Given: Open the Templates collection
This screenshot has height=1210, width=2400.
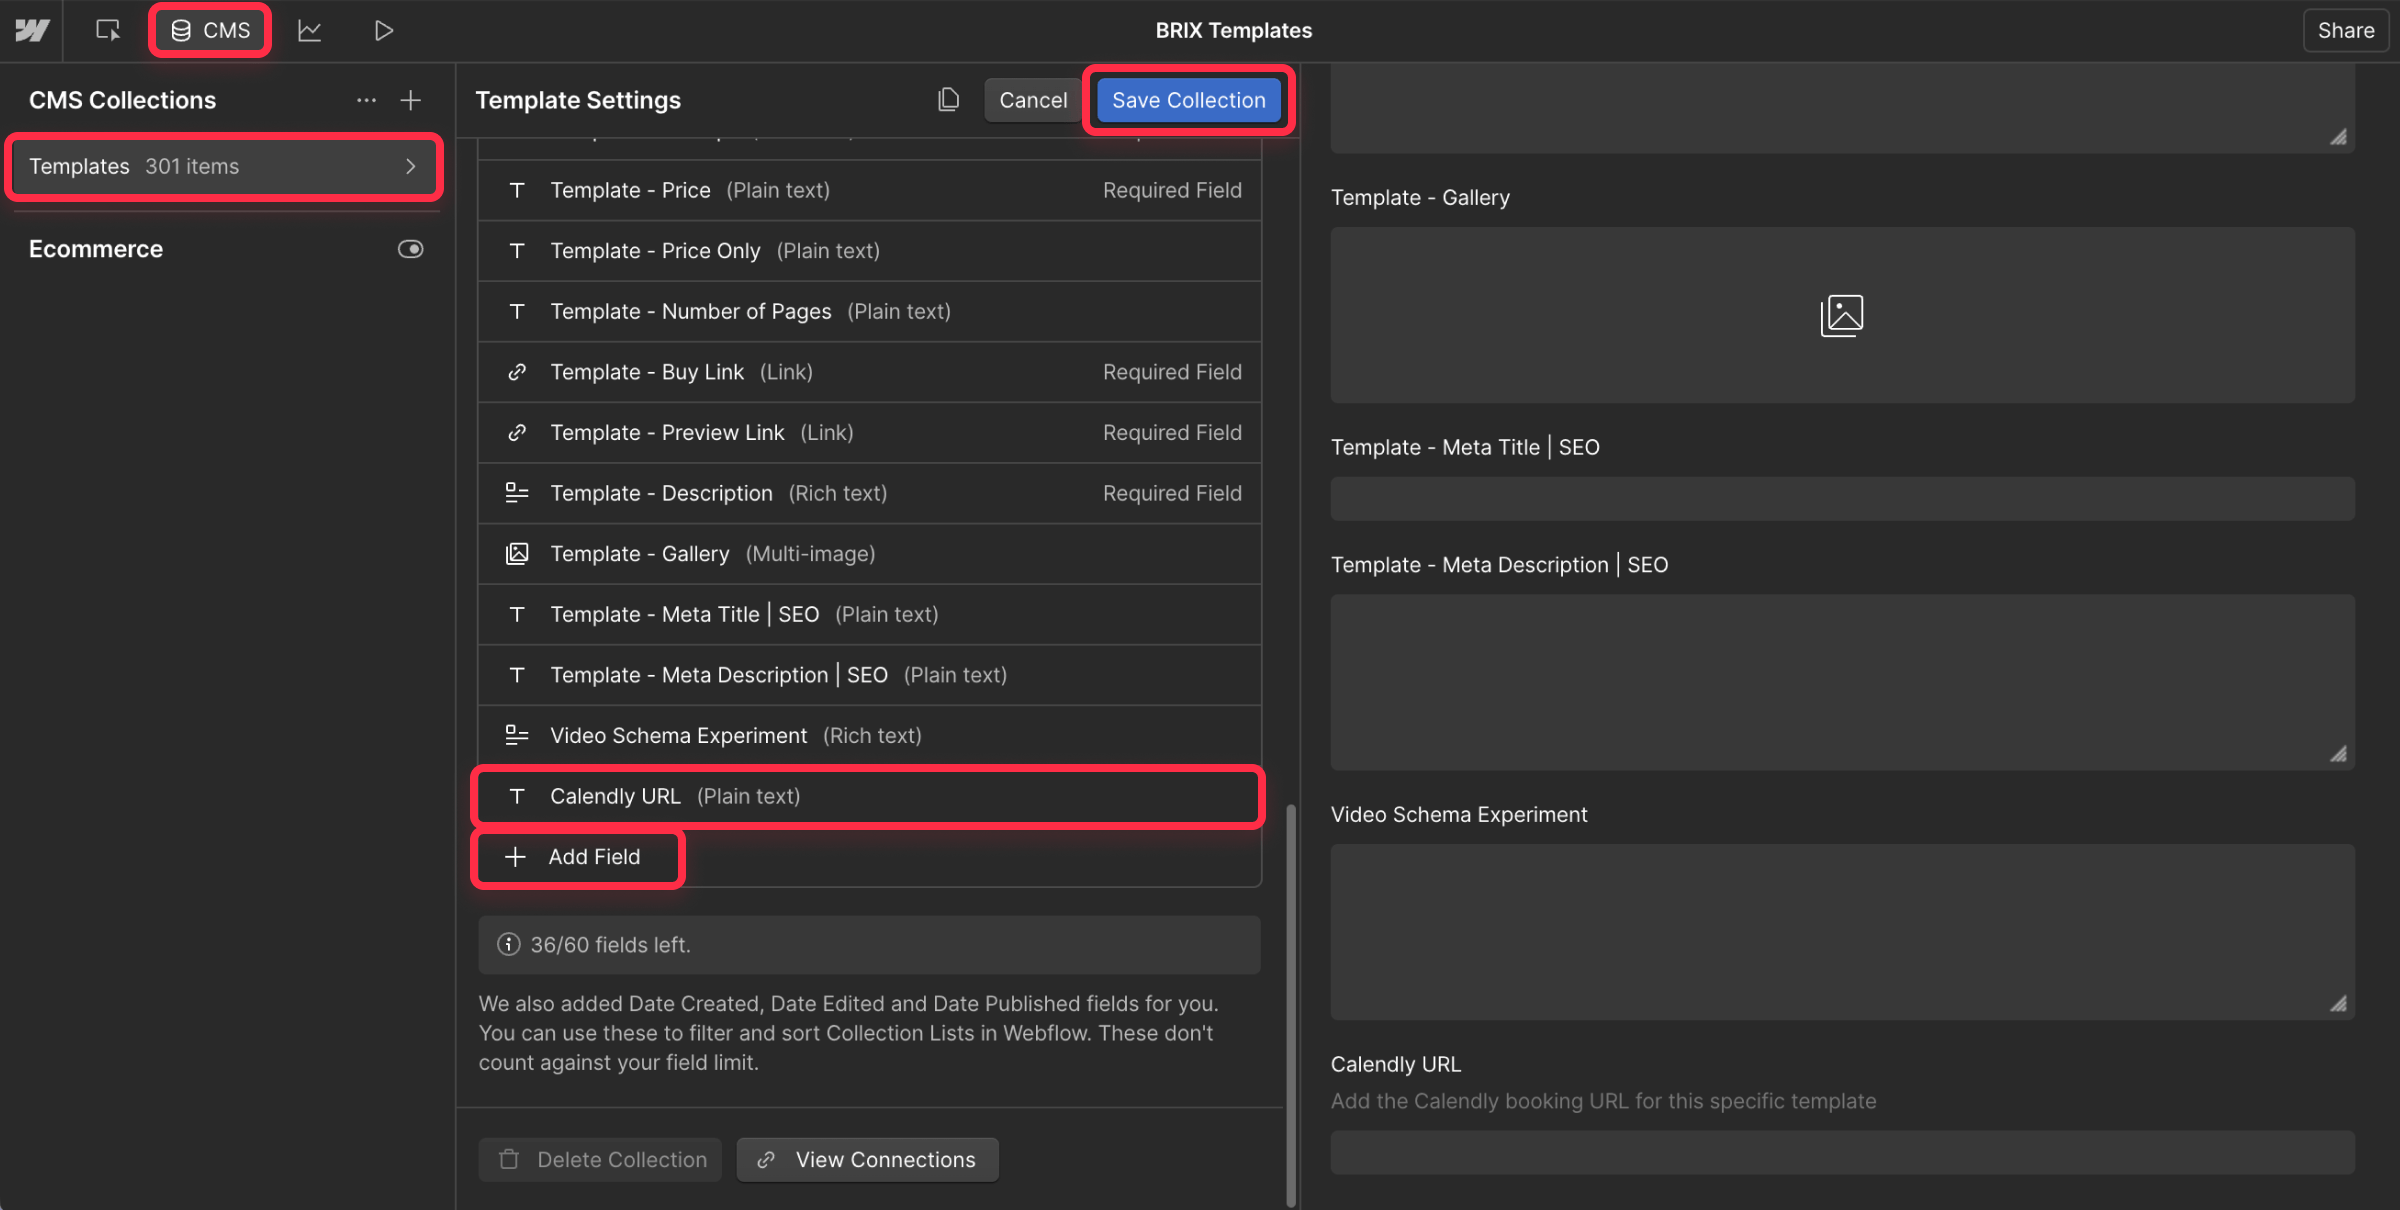Looking at the screenshot, I should click(224, 166).
